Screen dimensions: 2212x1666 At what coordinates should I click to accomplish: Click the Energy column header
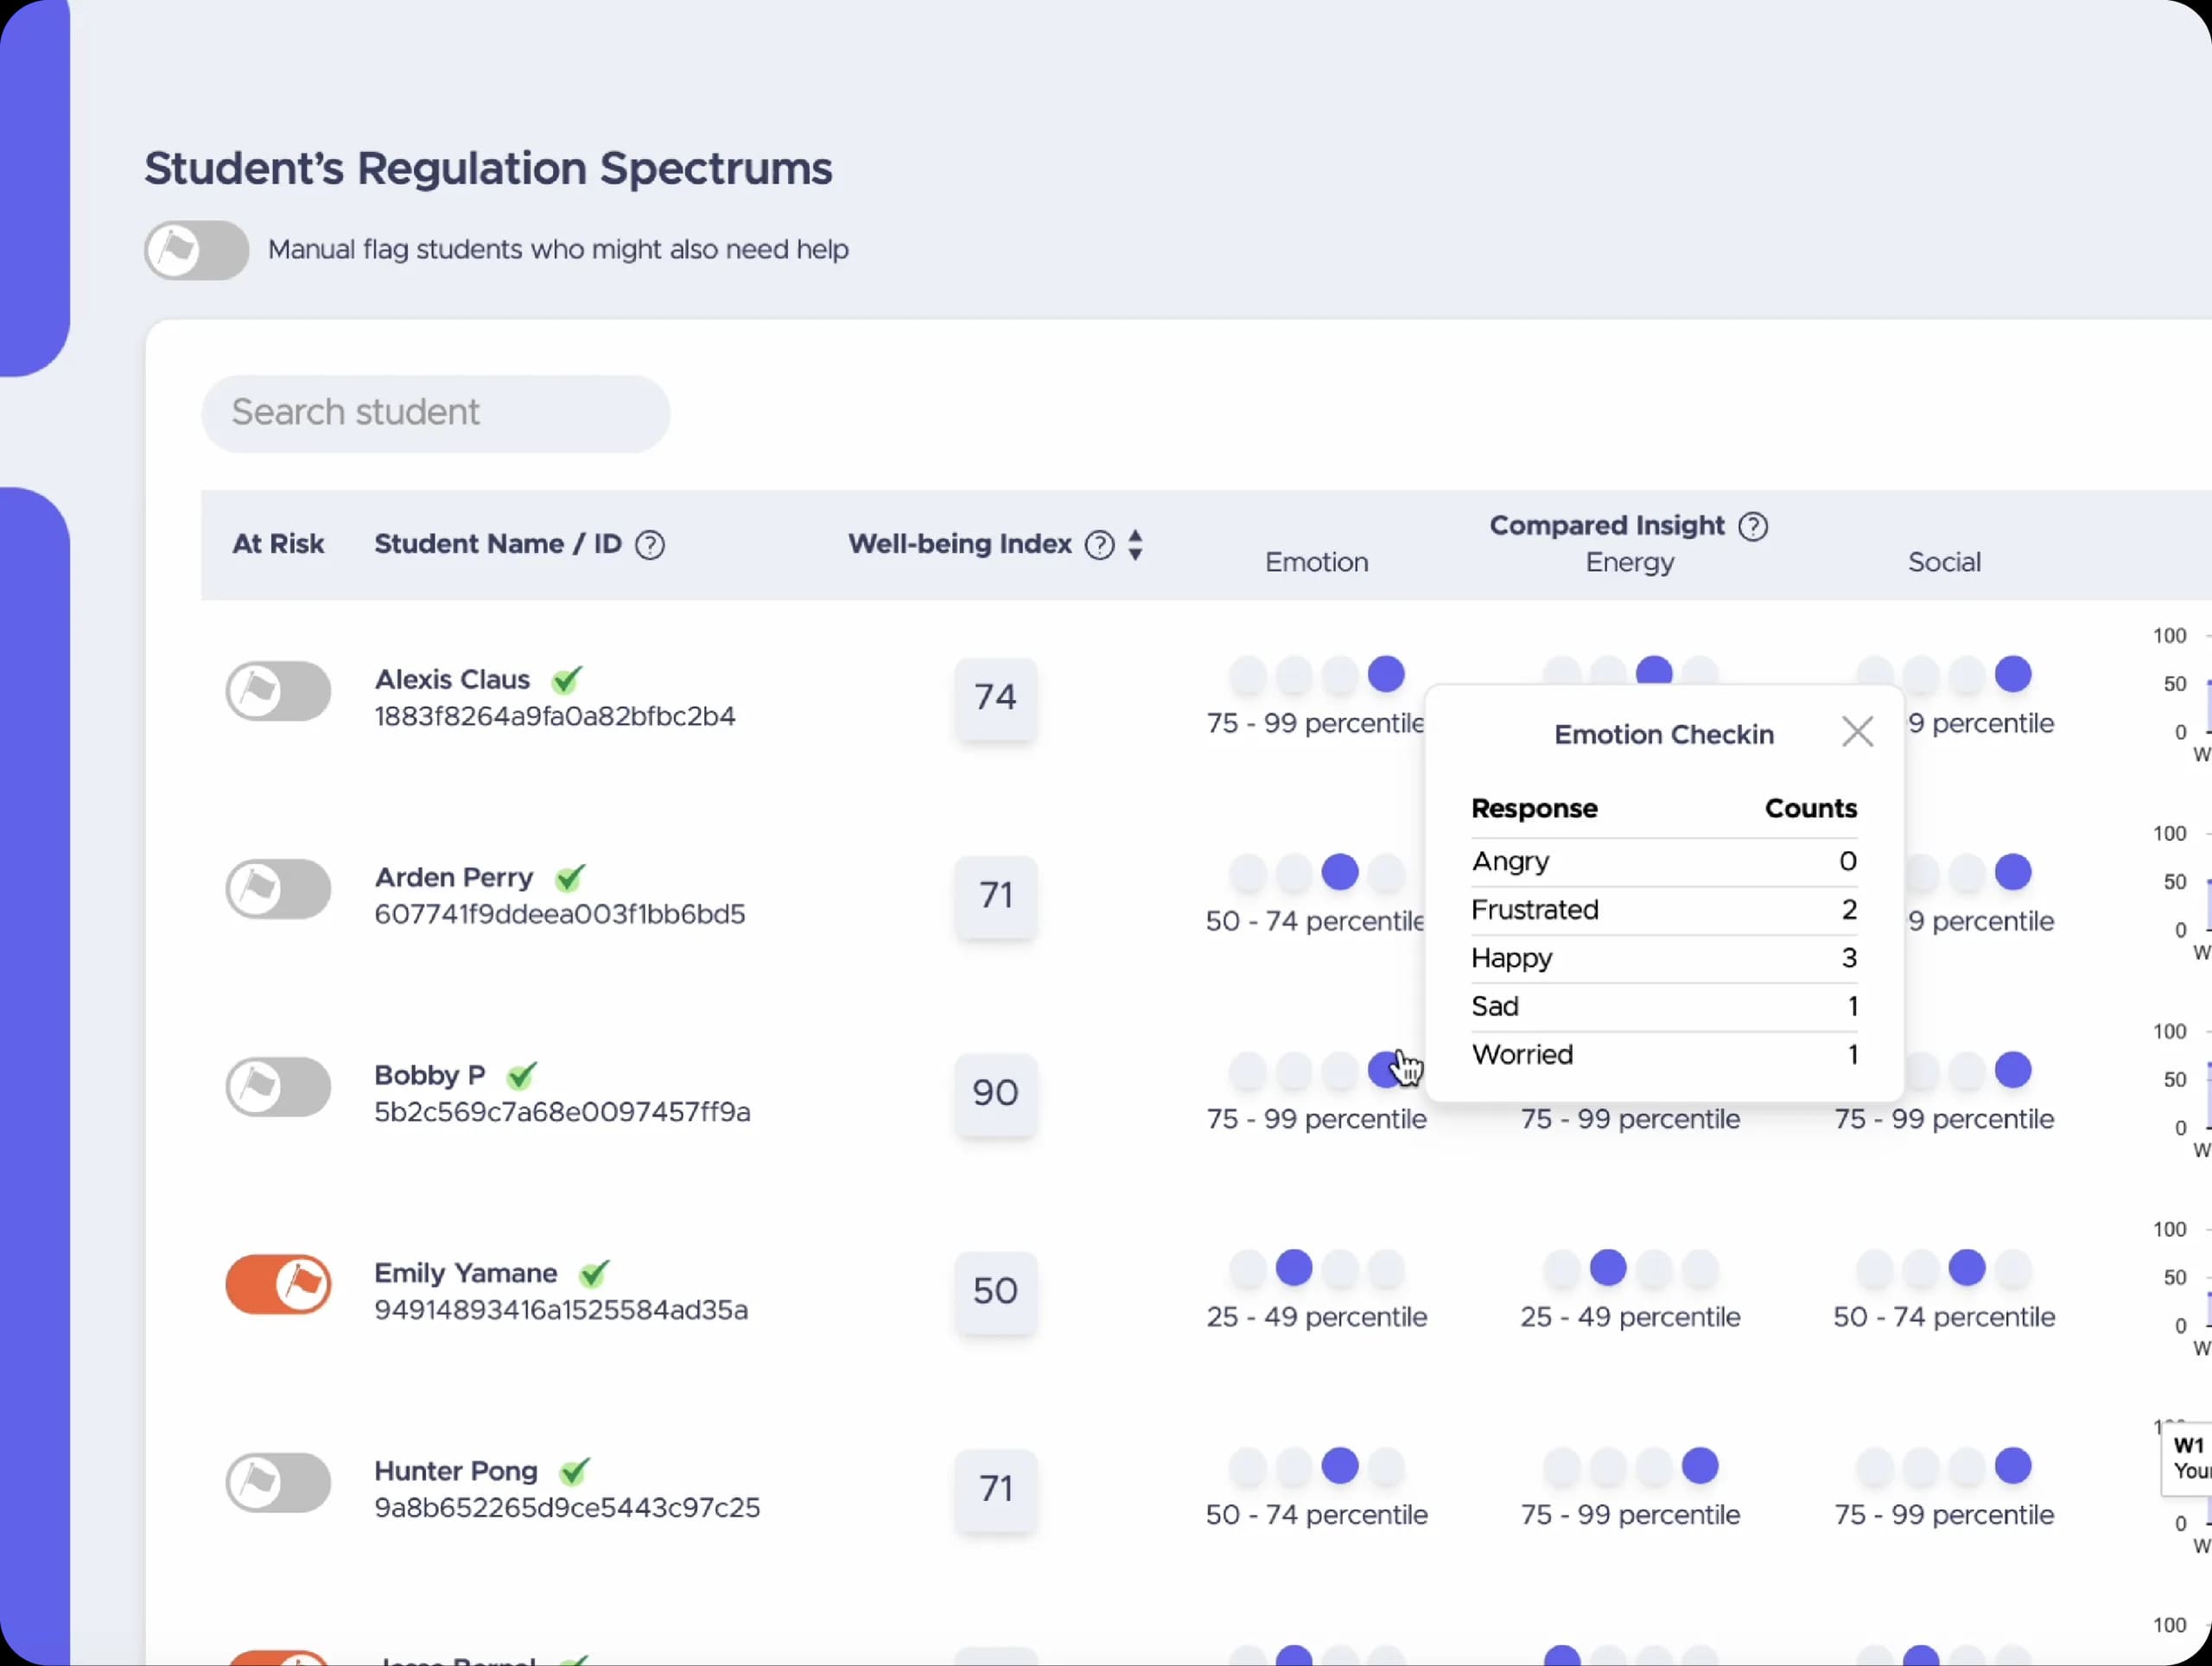(1630, 563)
